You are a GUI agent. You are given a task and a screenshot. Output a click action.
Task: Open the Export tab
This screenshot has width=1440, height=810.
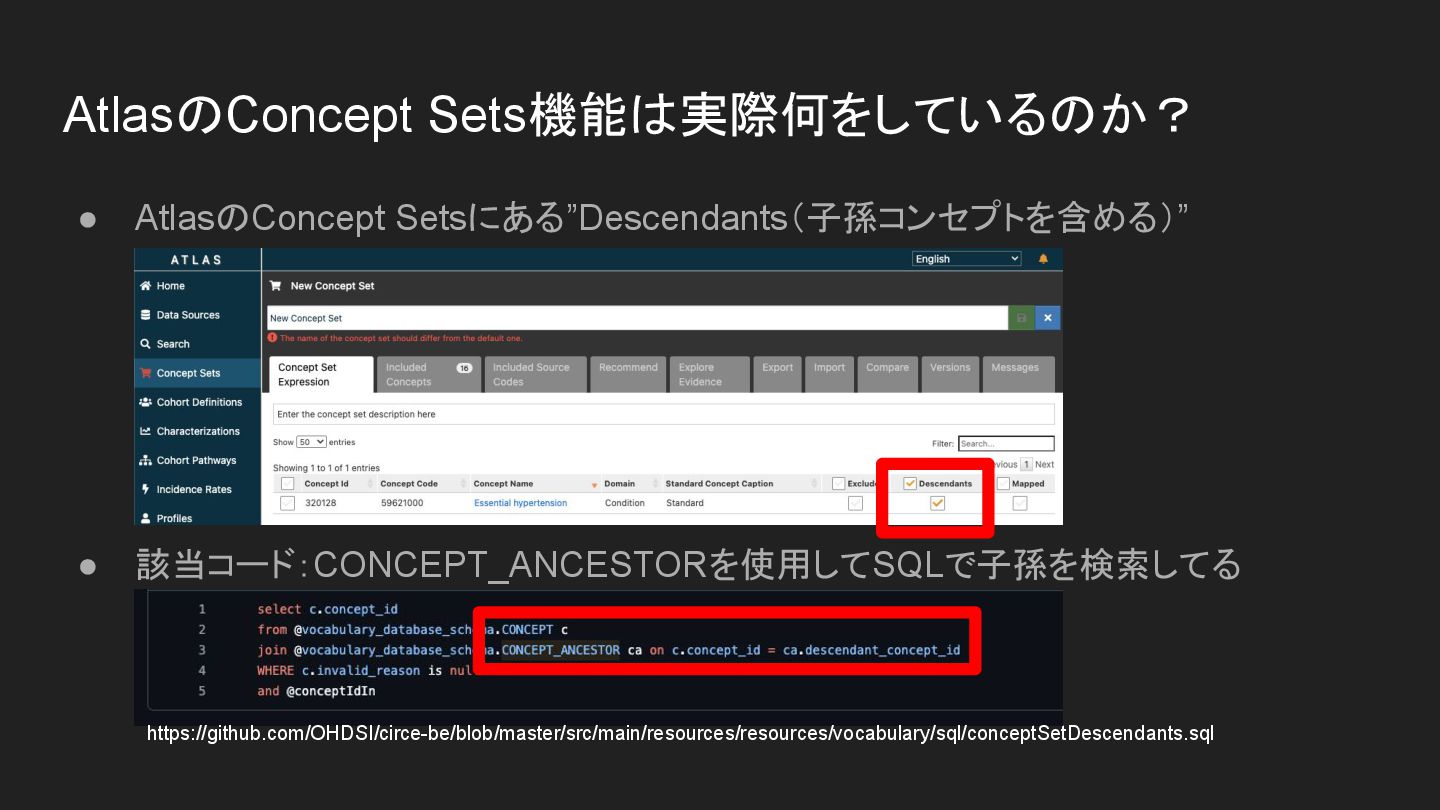(777, 375)
